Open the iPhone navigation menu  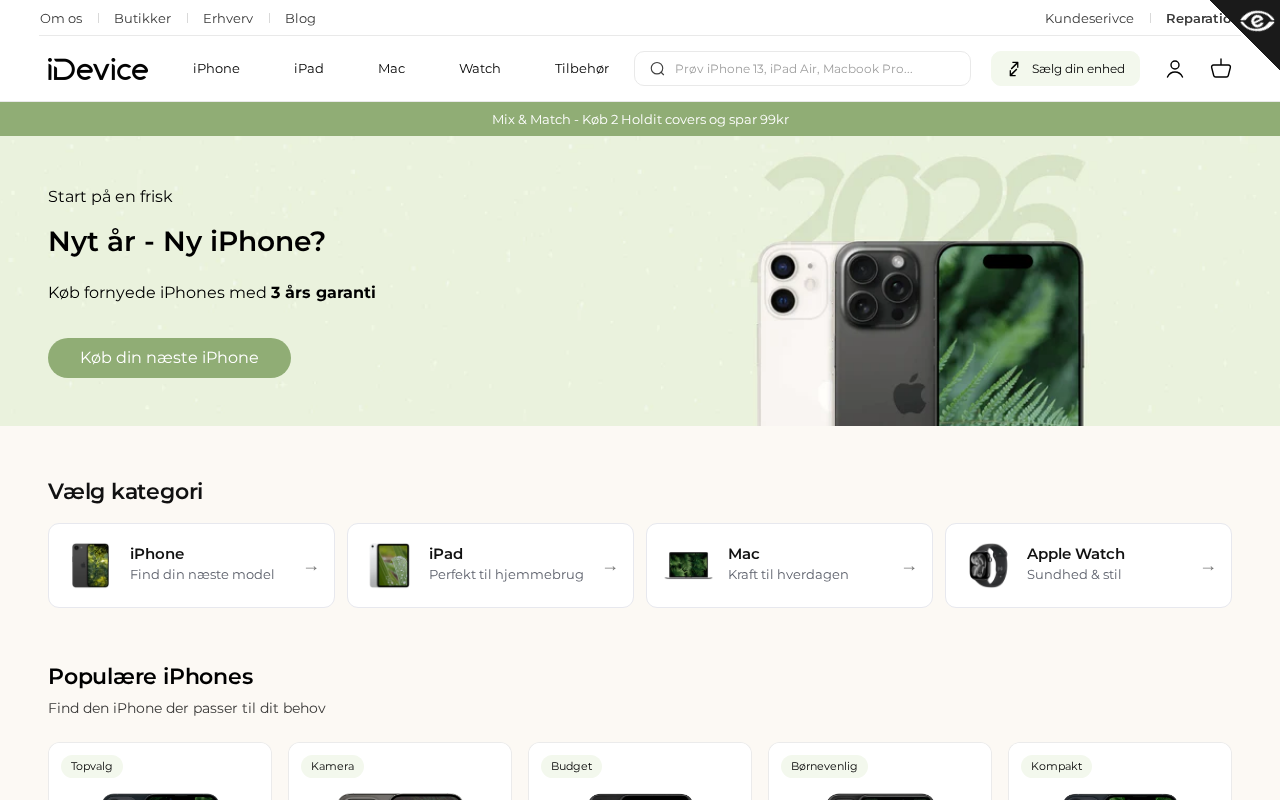(216, 69)
